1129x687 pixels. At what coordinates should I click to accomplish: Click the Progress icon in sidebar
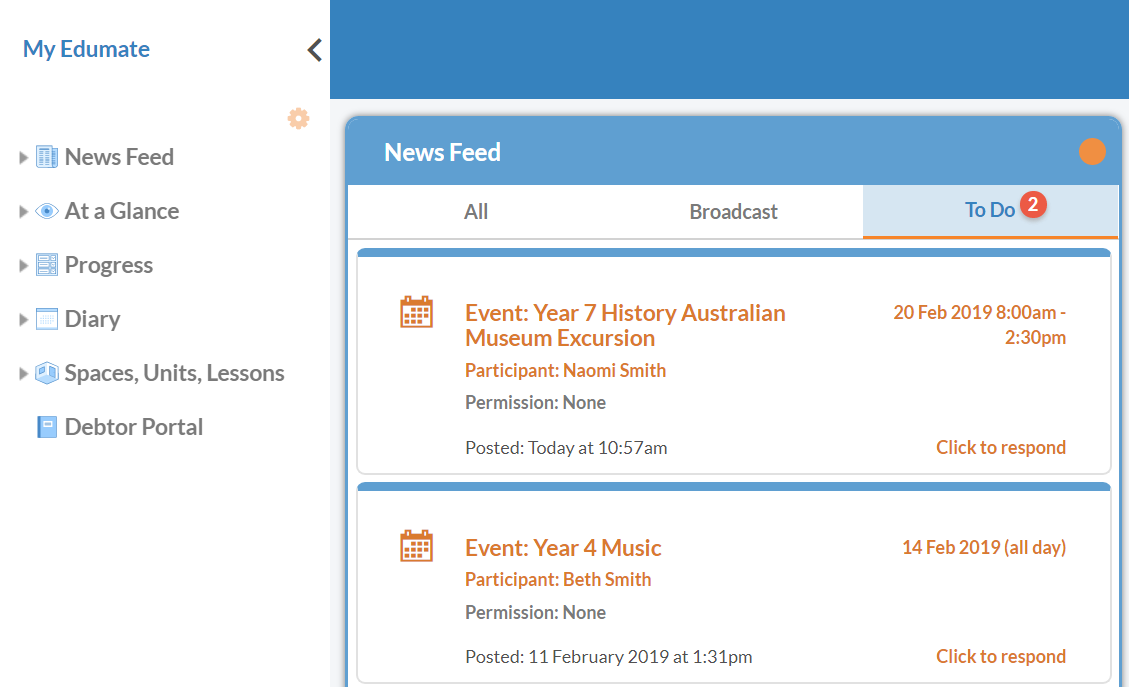[x=46, y=265]
